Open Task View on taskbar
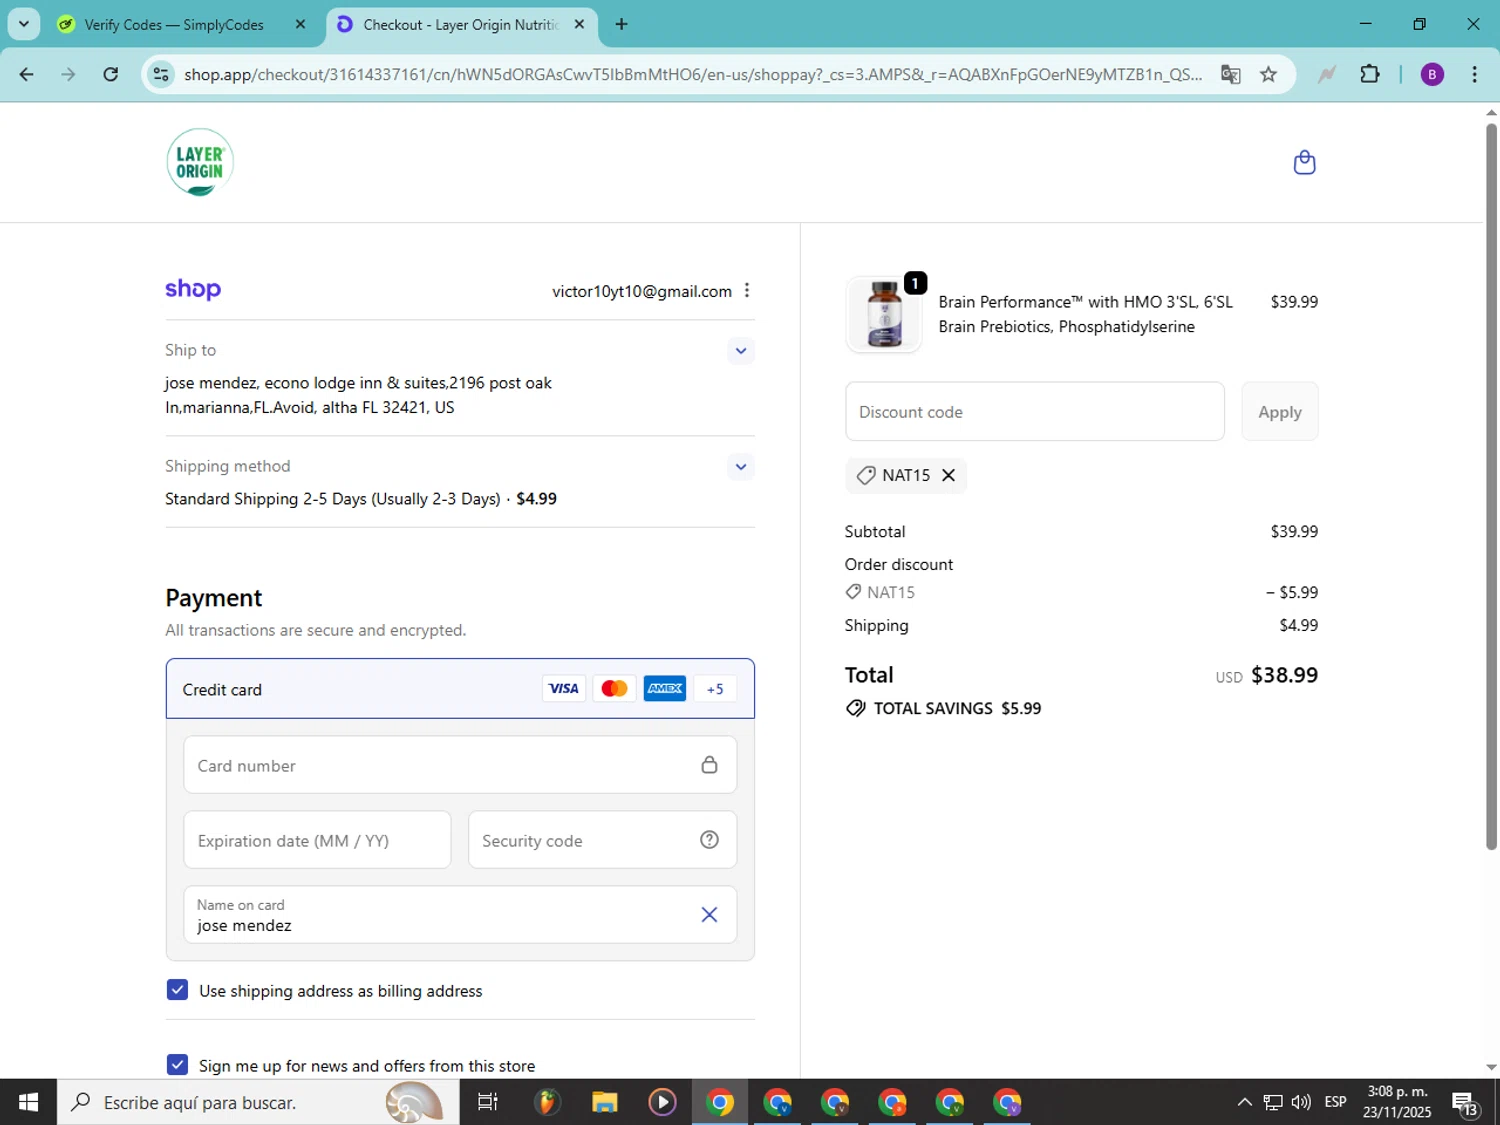Image resolution: width=1500 pixels, height=1125 pixels. click(487, 1102)
